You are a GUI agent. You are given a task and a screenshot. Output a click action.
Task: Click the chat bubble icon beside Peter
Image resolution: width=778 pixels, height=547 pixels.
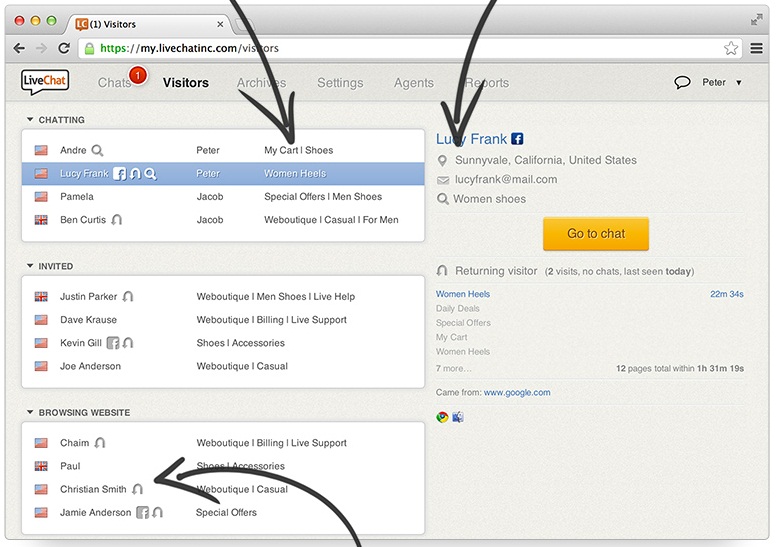[x=683, y=83]
